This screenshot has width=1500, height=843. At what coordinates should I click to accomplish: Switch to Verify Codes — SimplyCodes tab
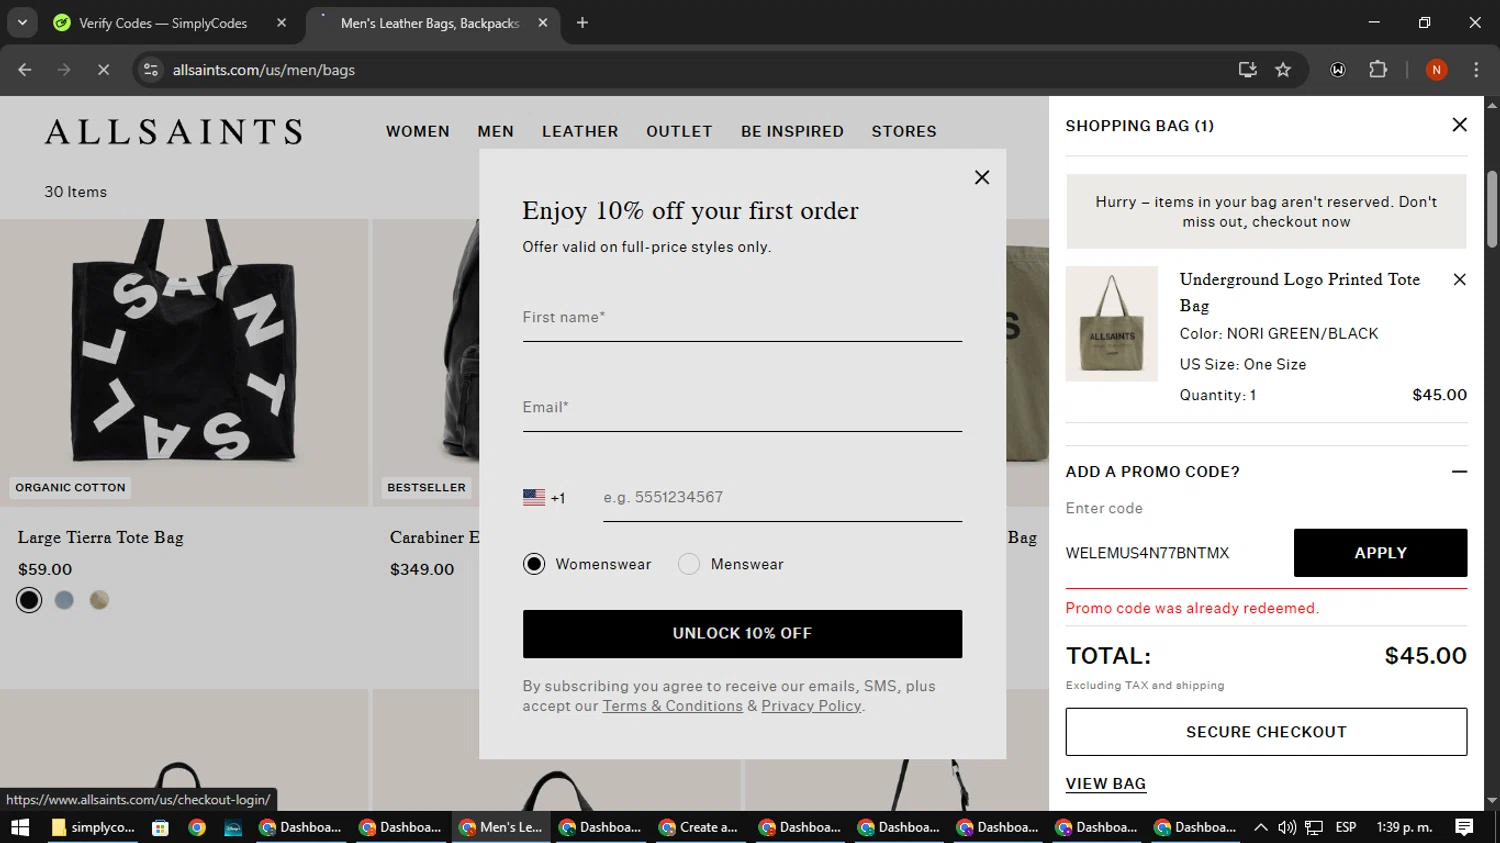(x=163, y=23)
